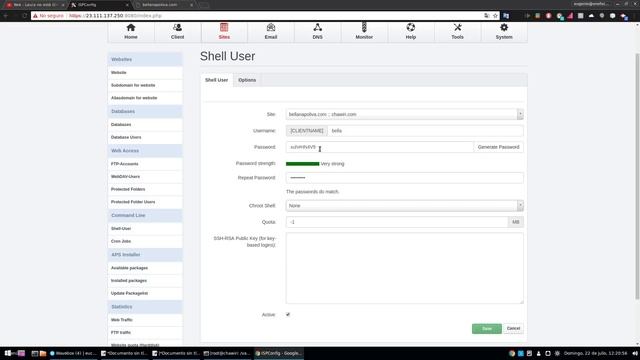The width and height of the screenshot is (640, 360).
Task: Click the Quota input field
Action: click(x=397, y=222)
